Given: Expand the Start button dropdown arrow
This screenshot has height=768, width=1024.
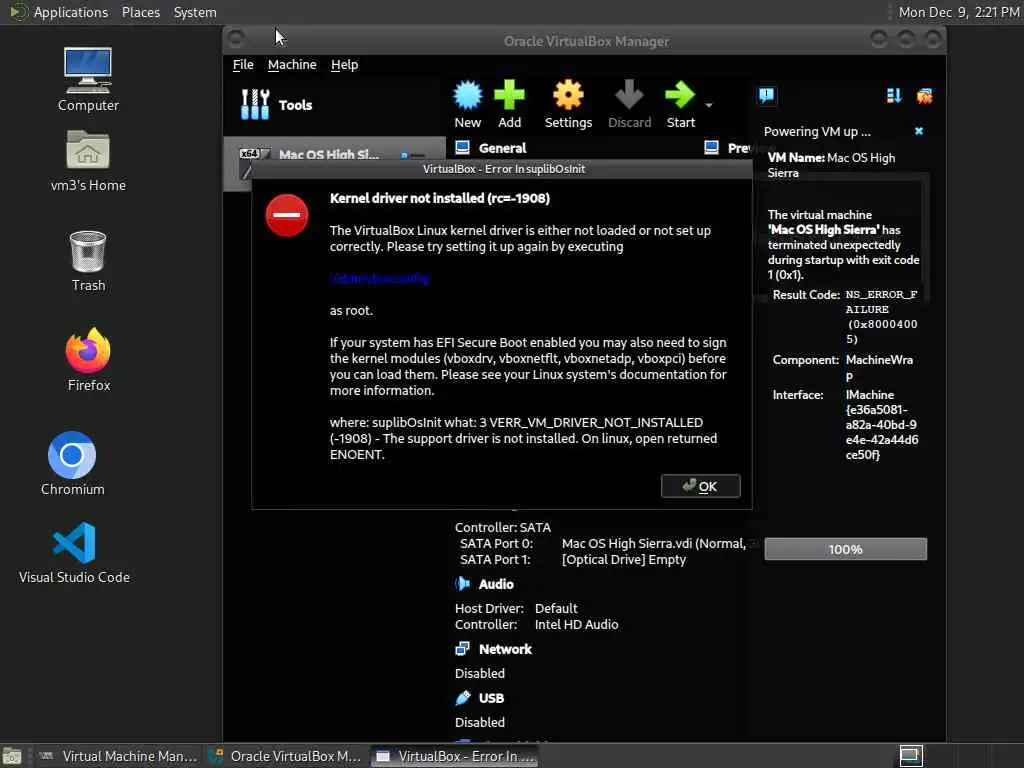Looking at the screenshot, I should 709,105.
